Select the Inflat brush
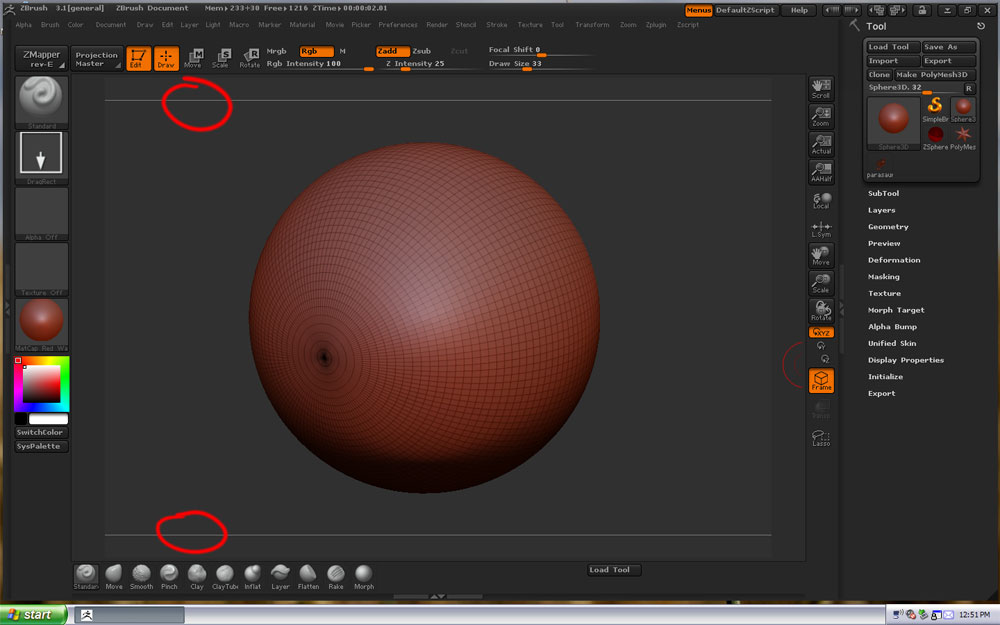The image size is (1000, 625). (x=252, y=575)
